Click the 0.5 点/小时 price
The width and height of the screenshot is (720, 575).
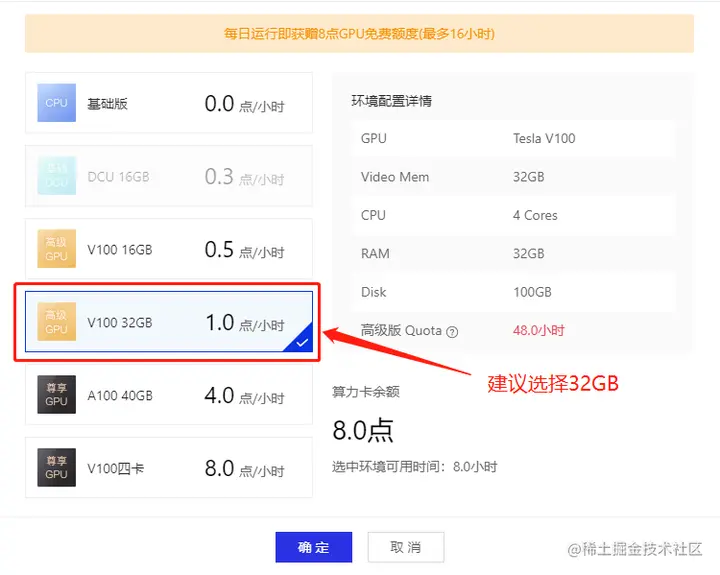pyautogui.click(x=245, y=250)
